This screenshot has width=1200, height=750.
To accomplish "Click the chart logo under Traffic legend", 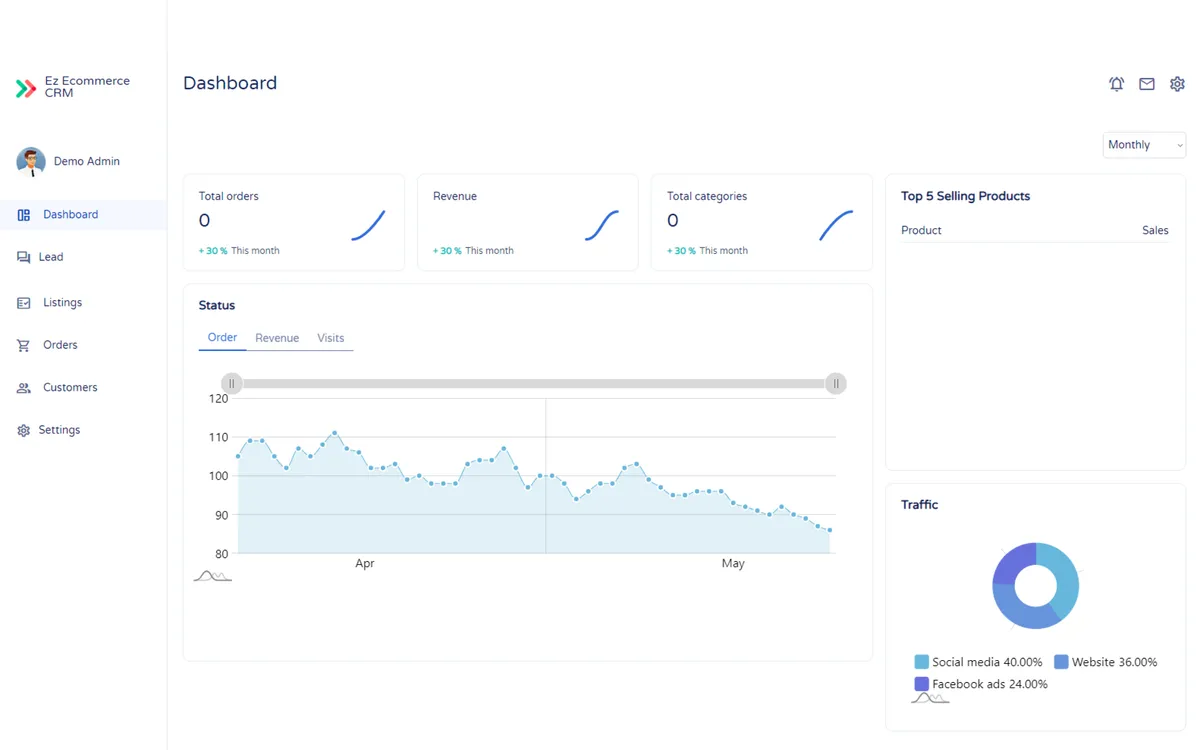I will 930,698.
